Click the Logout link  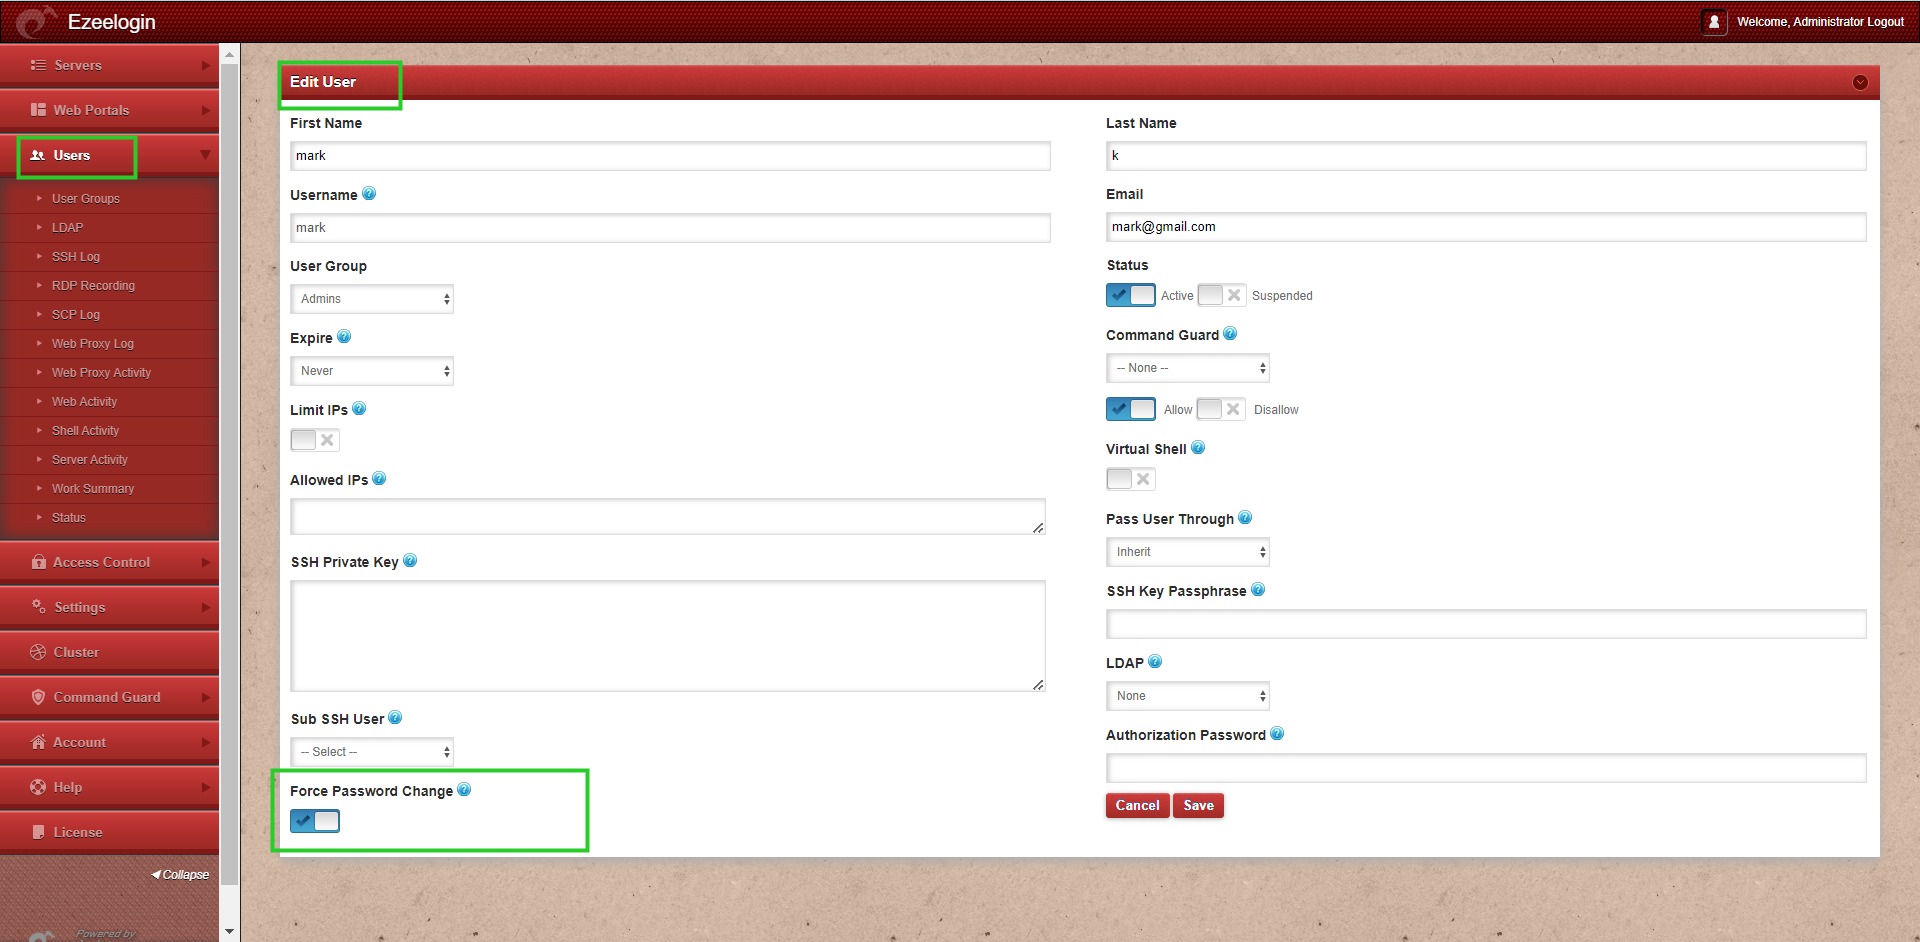point(1885,22)
